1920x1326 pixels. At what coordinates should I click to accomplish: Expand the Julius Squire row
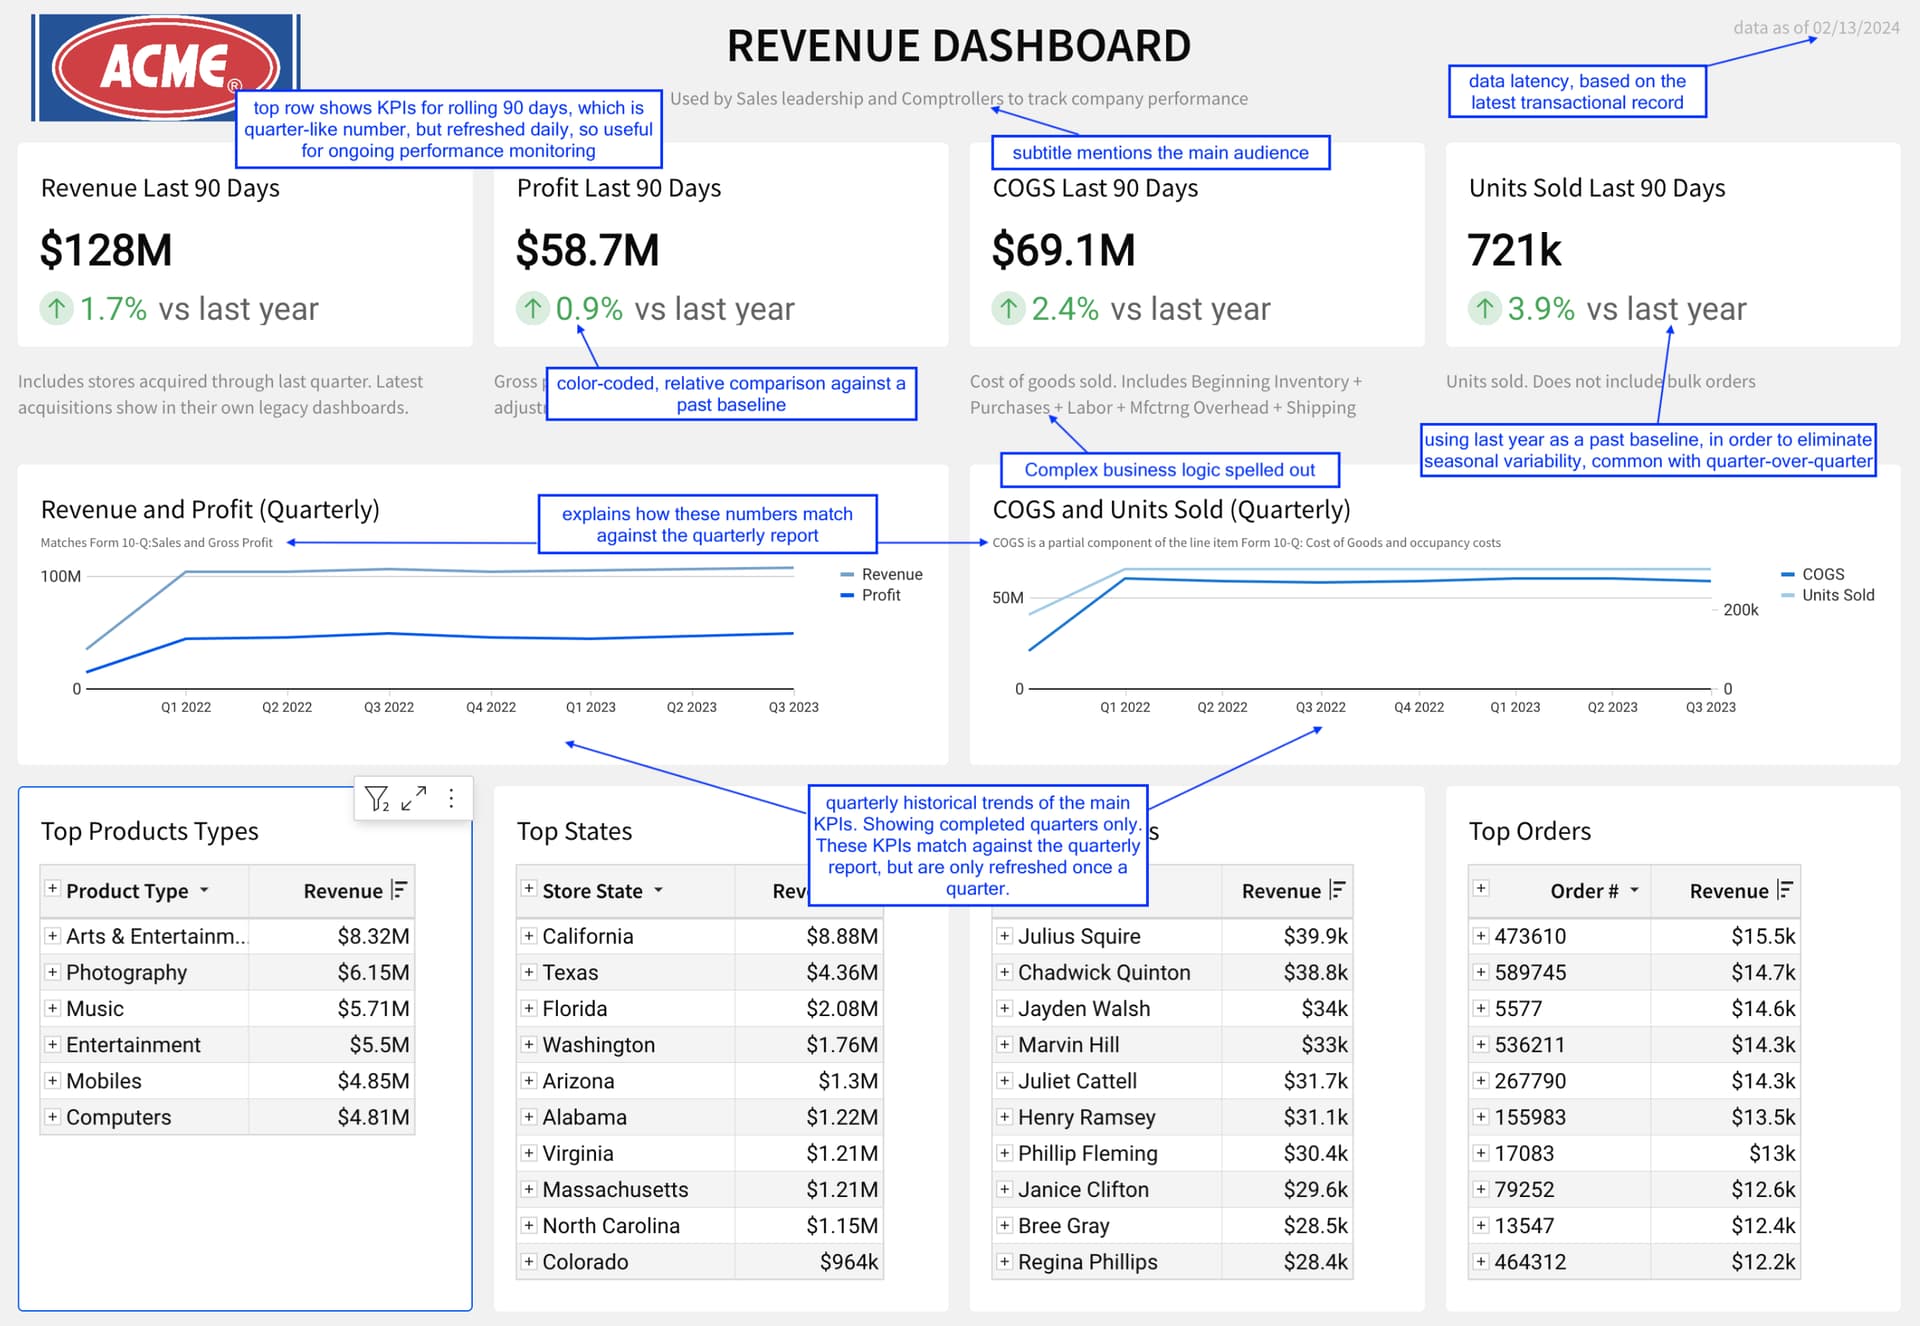[x=1004, y=936]
